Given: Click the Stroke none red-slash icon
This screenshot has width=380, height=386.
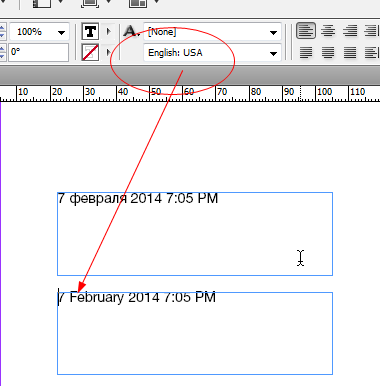Looking at the screenshot, I should 90,52.
